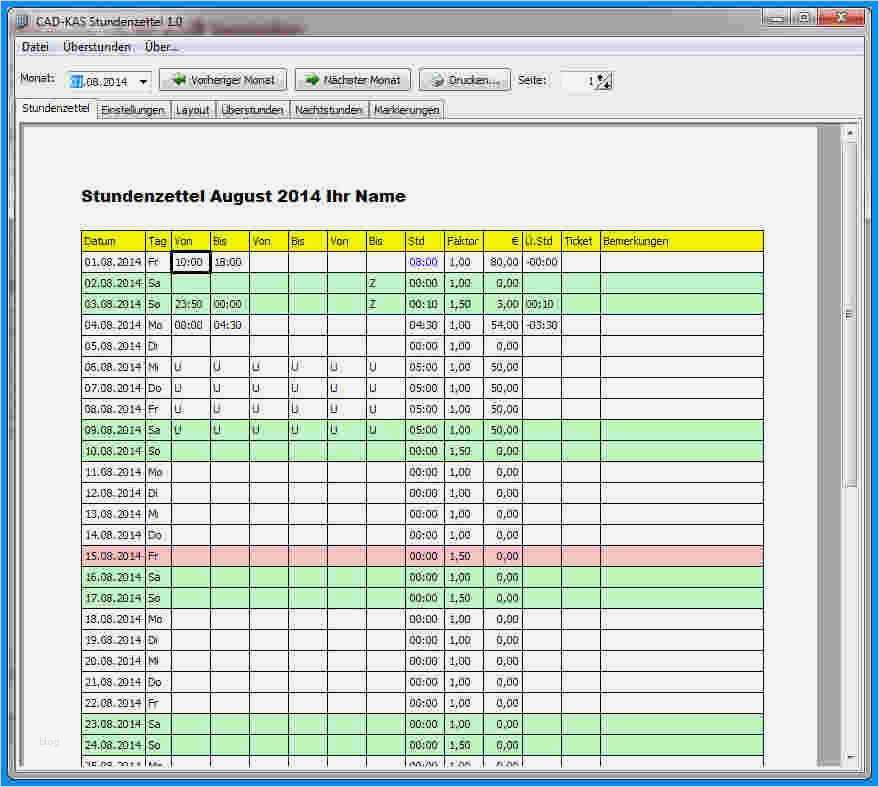Select the Von cell for 01.08.2014
Screen dimensions: 879x787
tap(189, 261)
